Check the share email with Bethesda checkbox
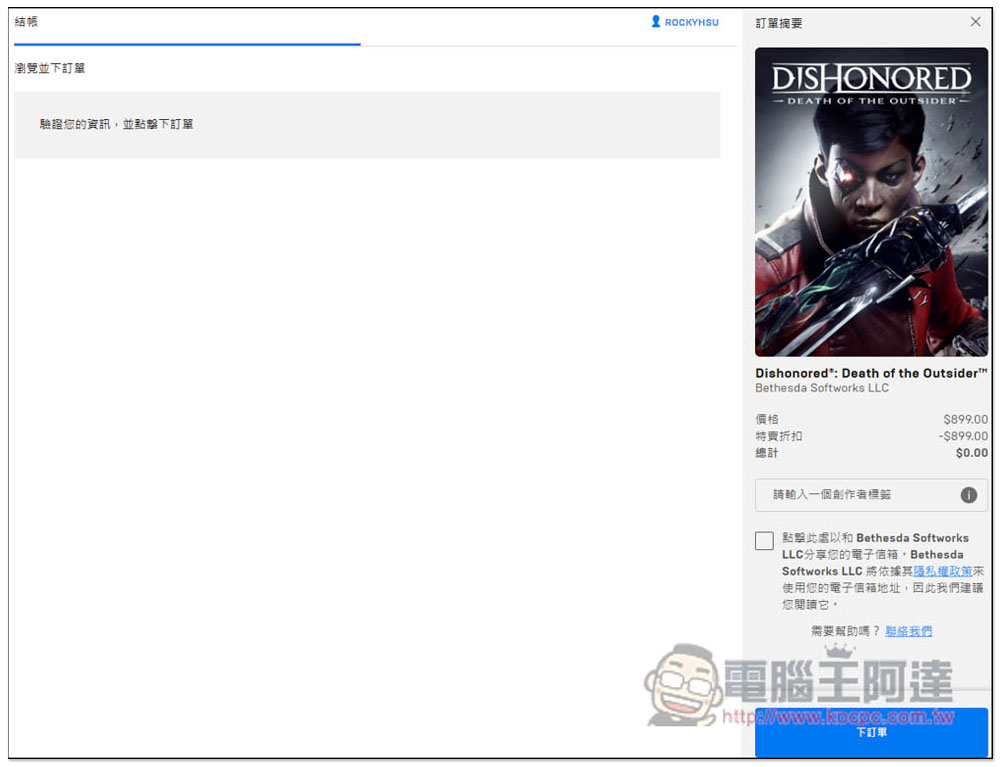1000x767 pixels. point(763,541)
